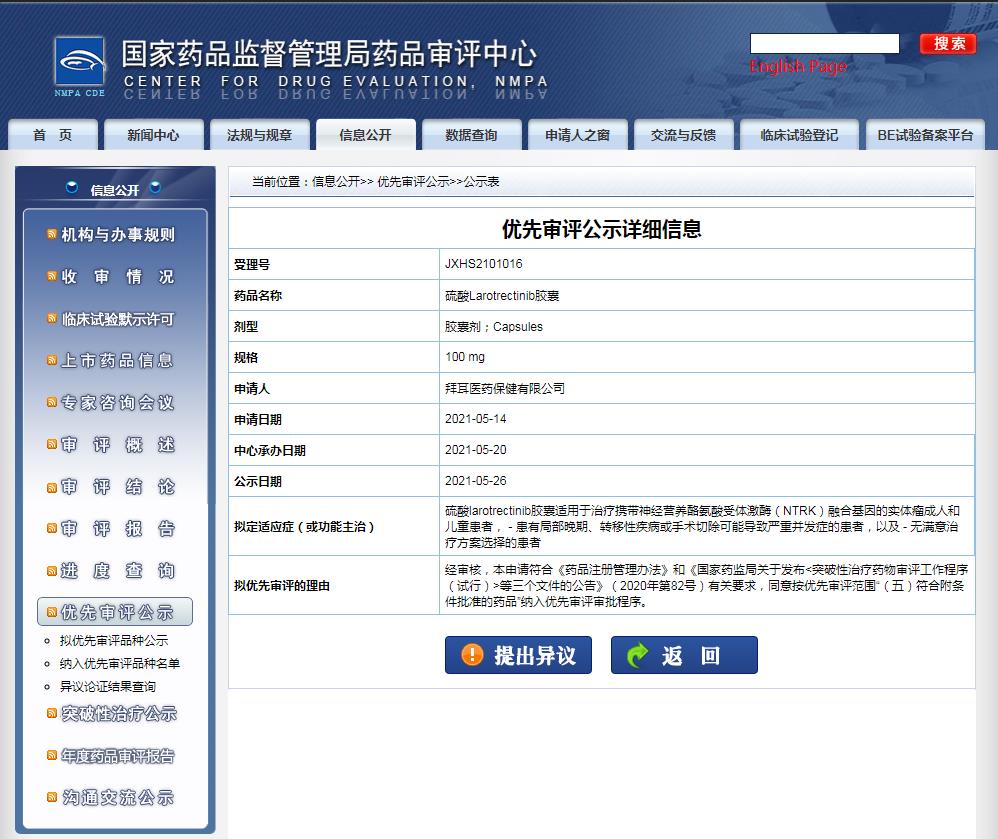Open 突破性治疗公示 sidebar entry
Screen dimensions: 998x839
pyautogui.click(x=118, y=714)
